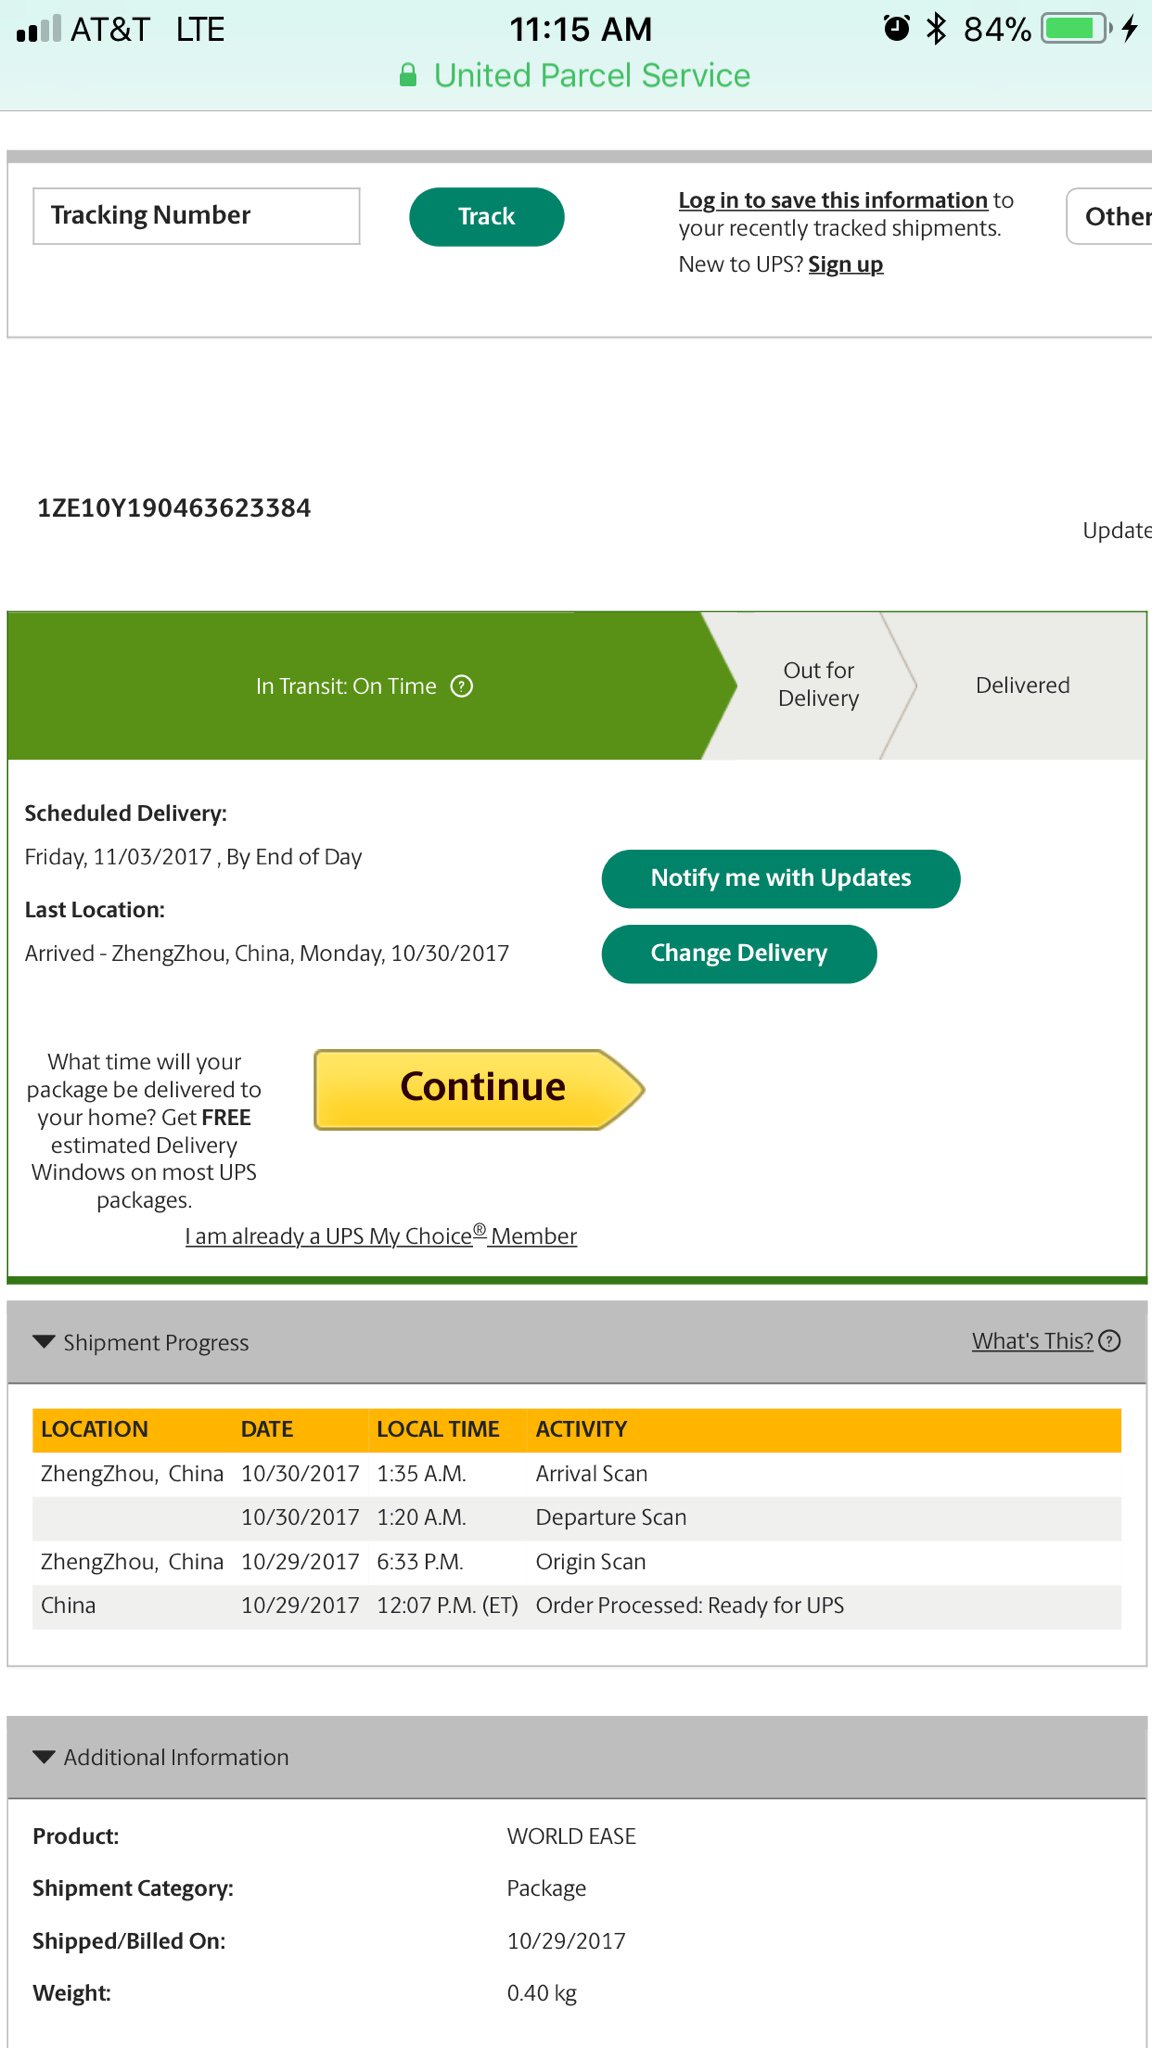Click scheduled delivery Friday, 11/03/2017 text

193,857
